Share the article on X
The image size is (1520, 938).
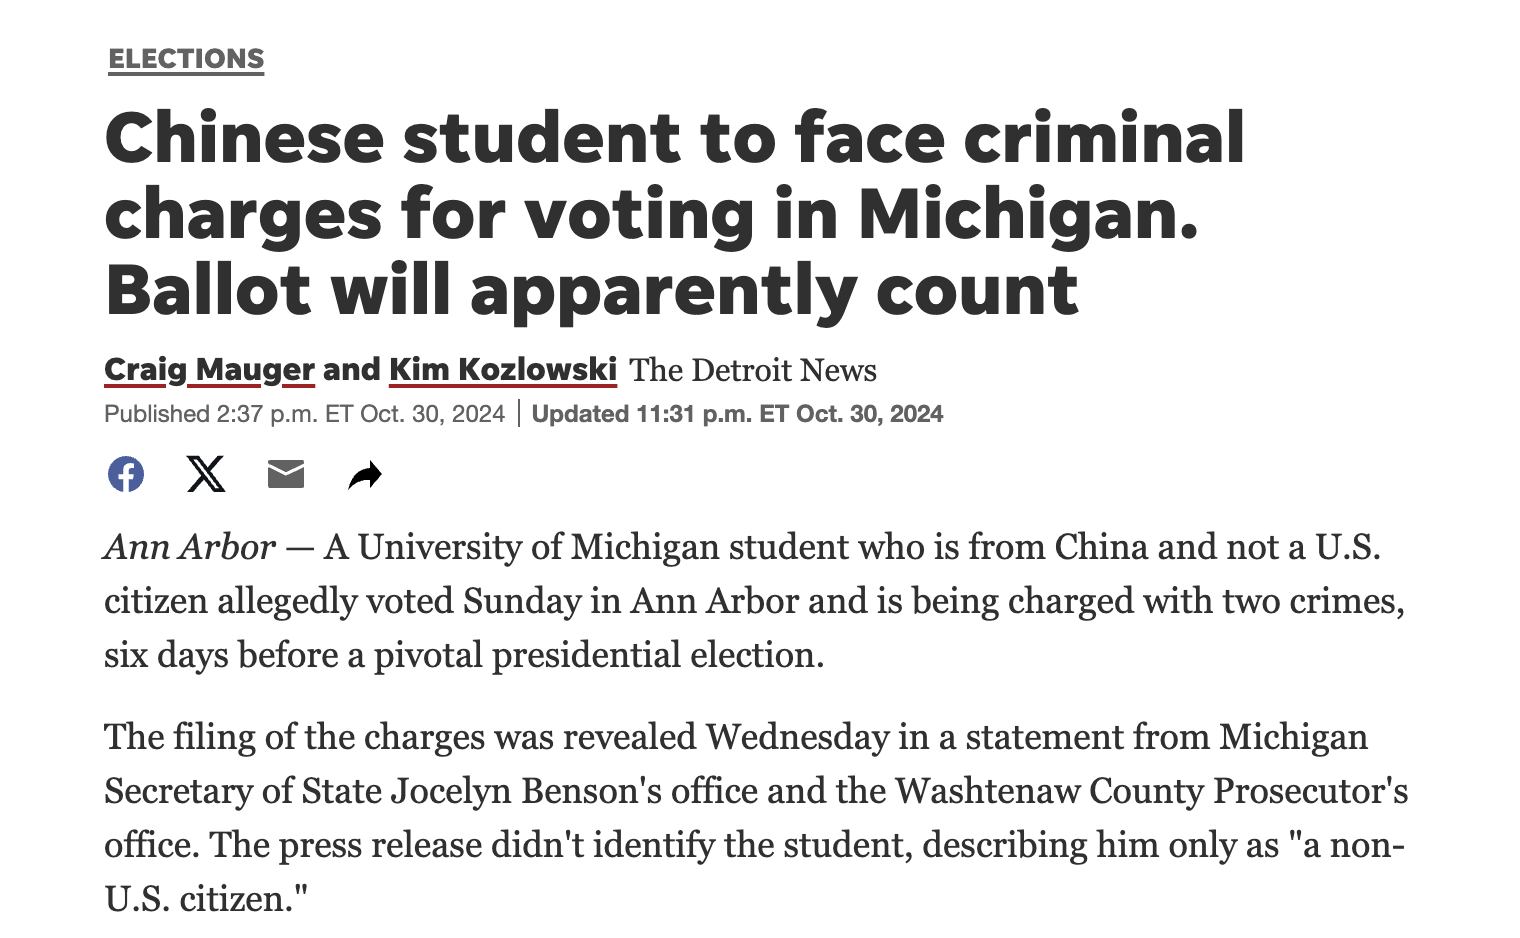tap(206, 474)
